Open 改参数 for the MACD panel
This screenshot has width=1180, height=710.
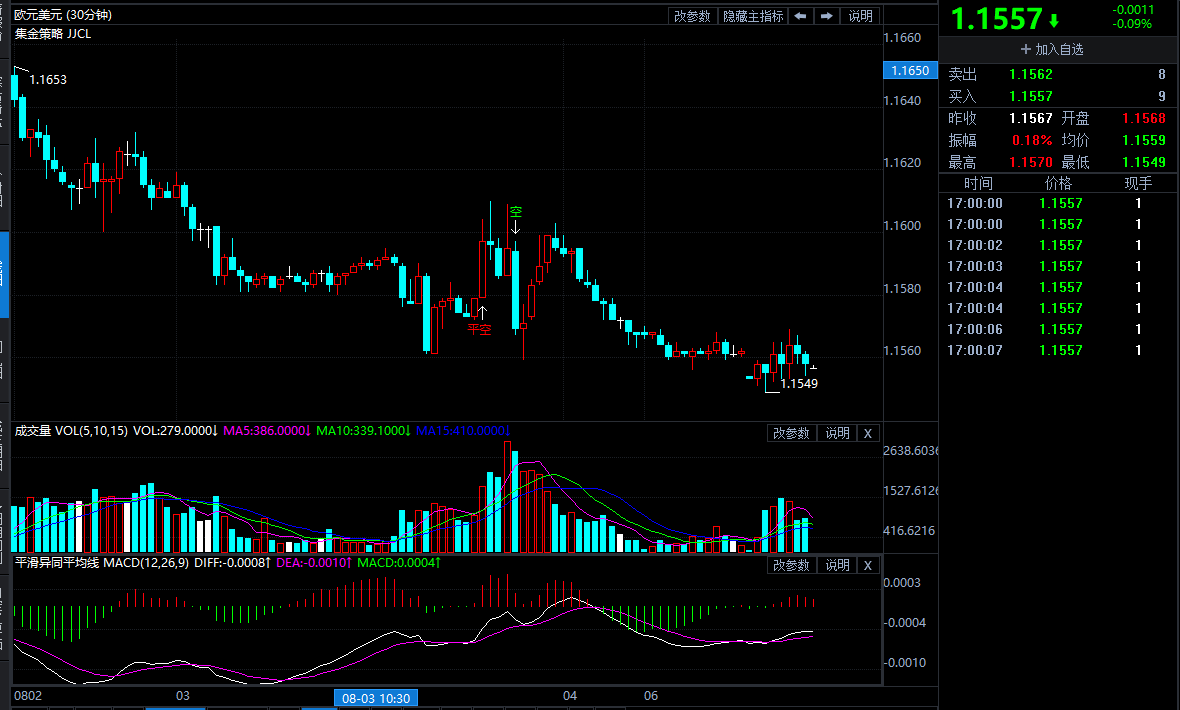coord(791,565)
